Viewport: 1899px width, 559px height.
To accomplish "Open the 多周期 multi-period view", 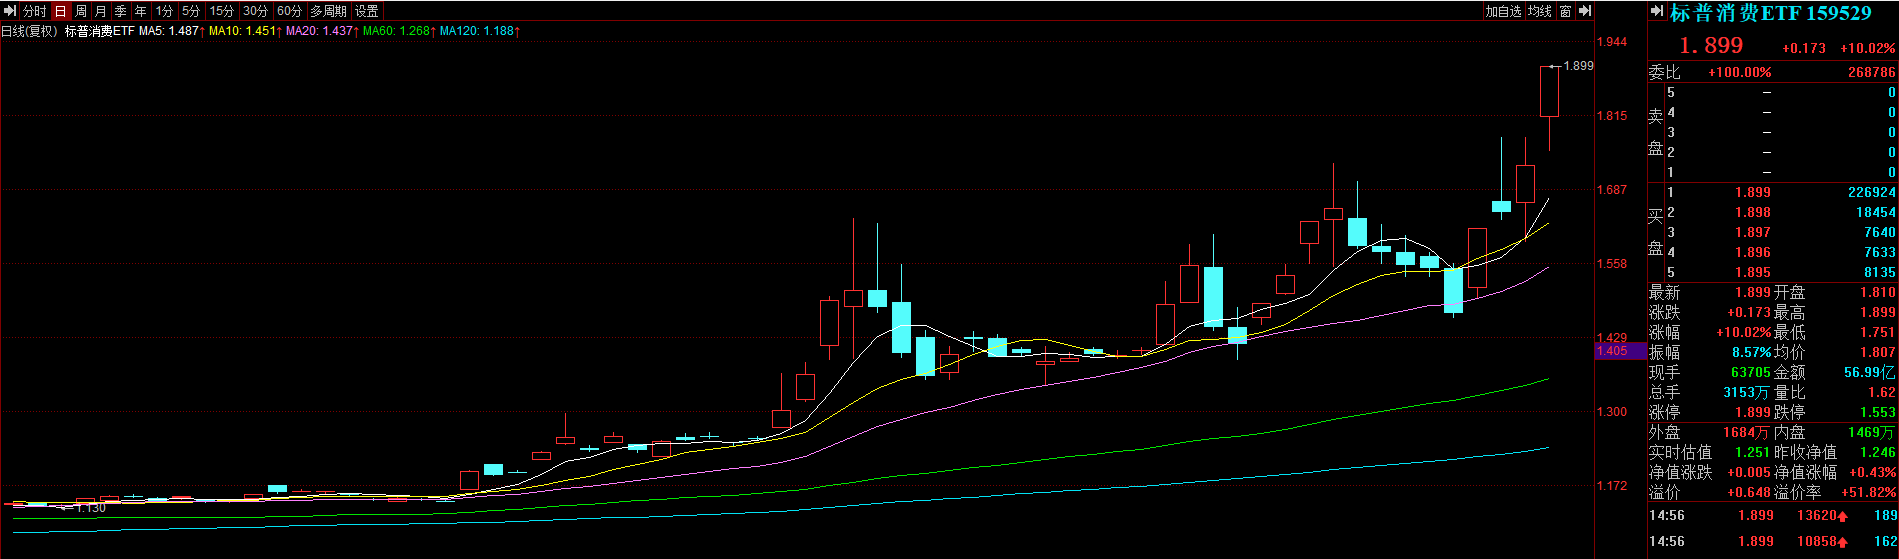I will click(x=328, y=11).
